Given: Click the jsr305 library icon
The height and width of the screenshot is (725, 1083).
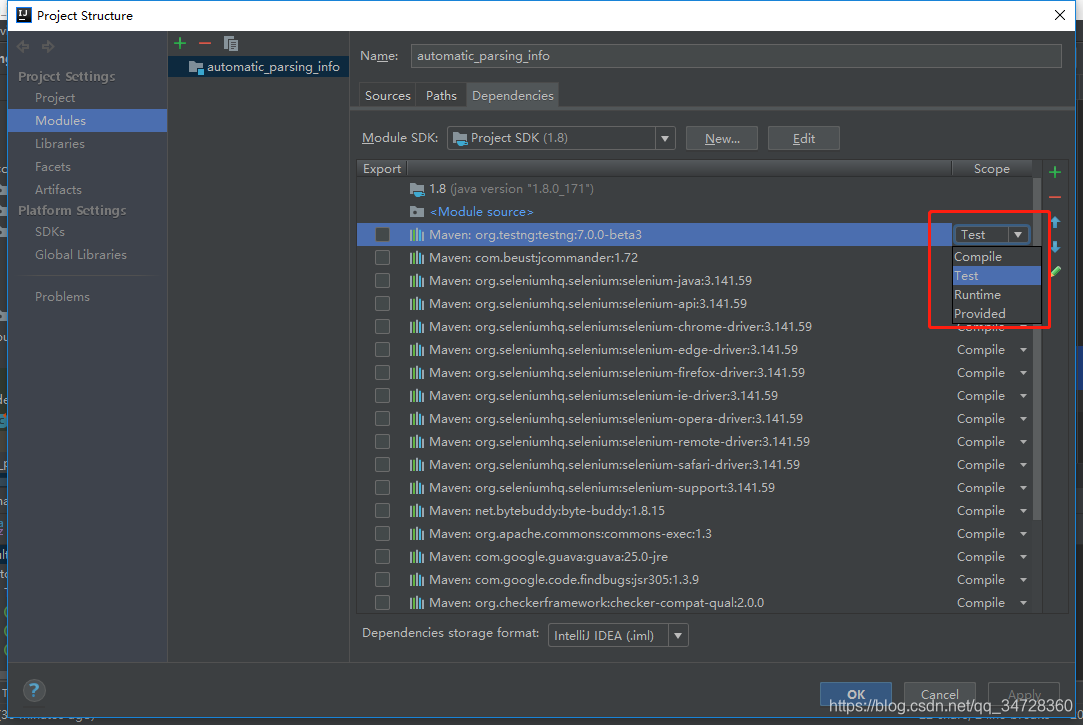Looking at the screenshot, I should [x=416, y=579].
